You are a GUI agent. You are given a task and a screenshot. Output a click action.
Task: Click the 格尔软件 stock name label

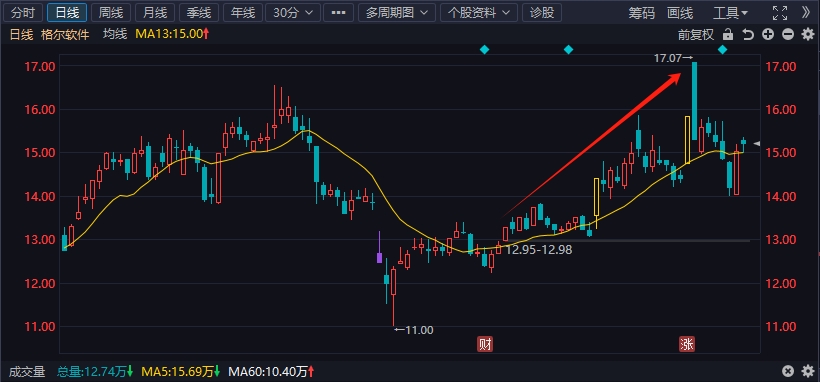pyautogui.click(x=65, y=35)
